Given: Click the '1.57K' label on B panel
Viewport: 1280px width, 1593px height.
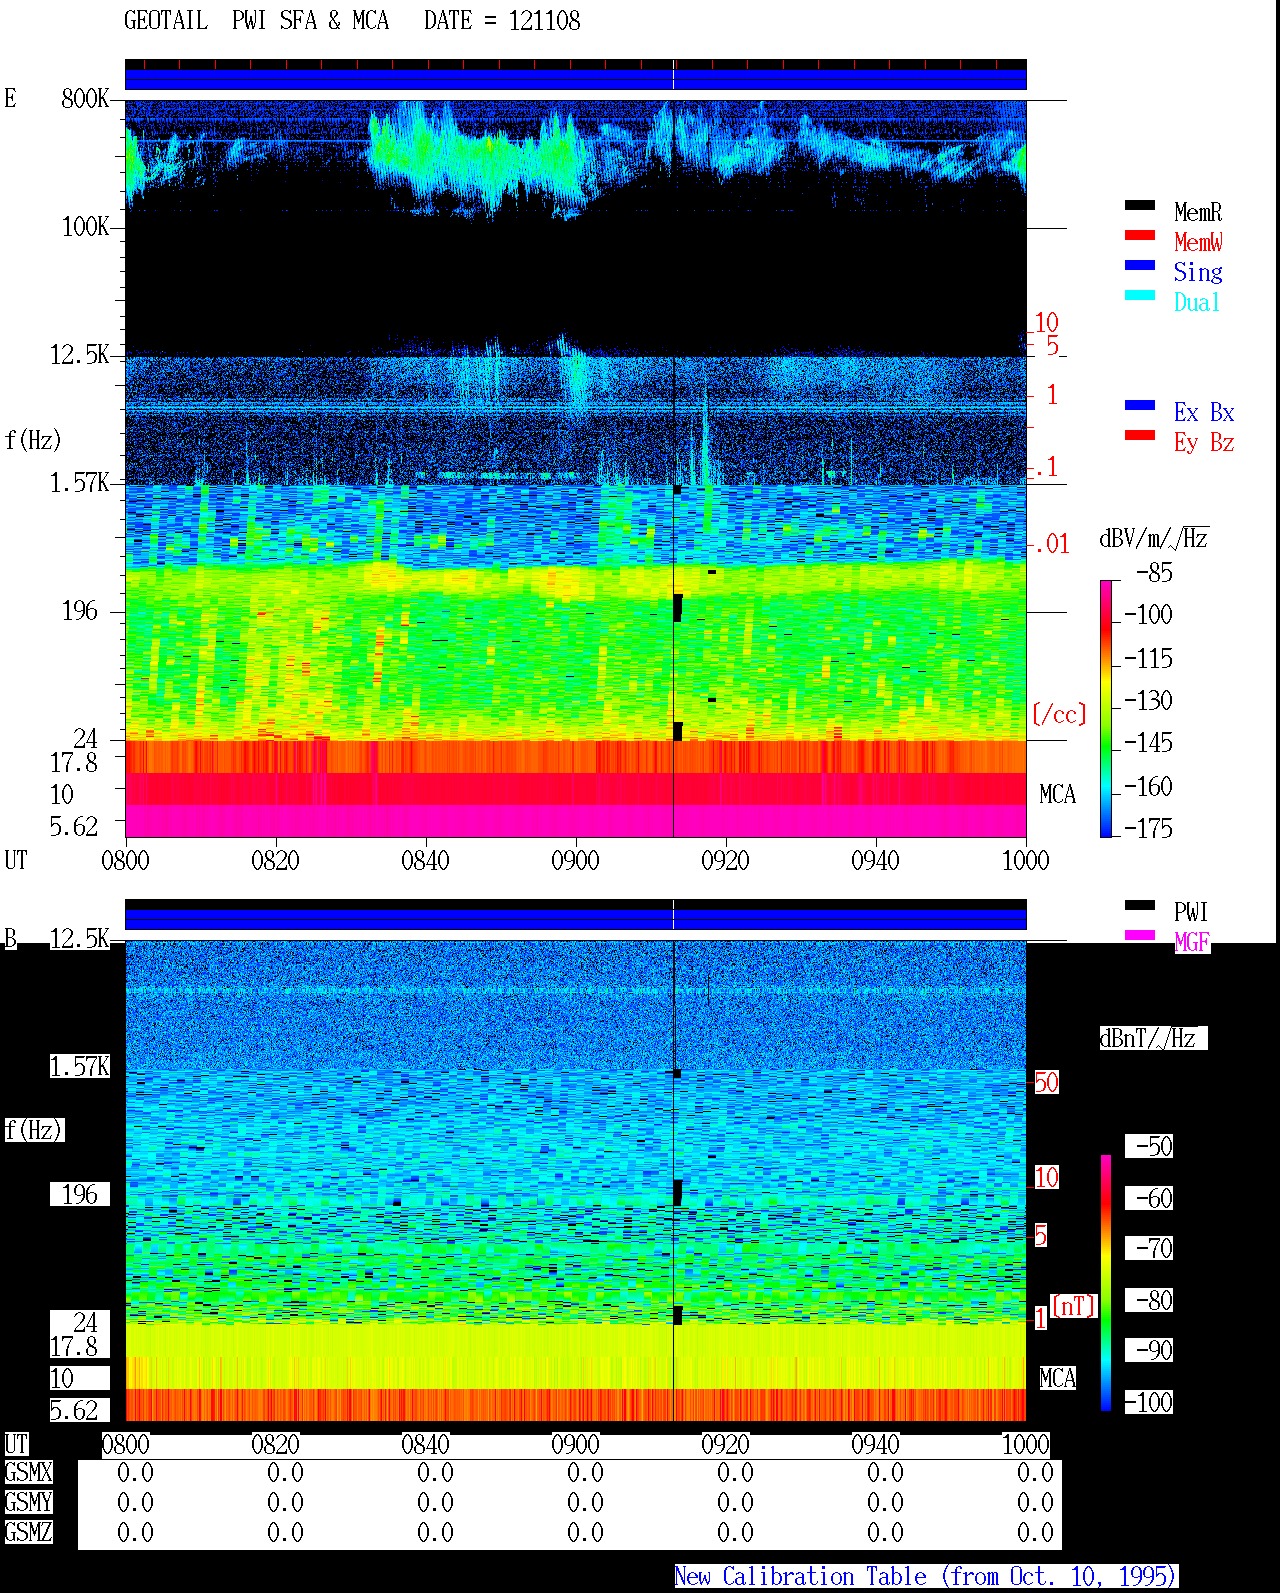Looking at the screenshot, I should [79, 1067].
